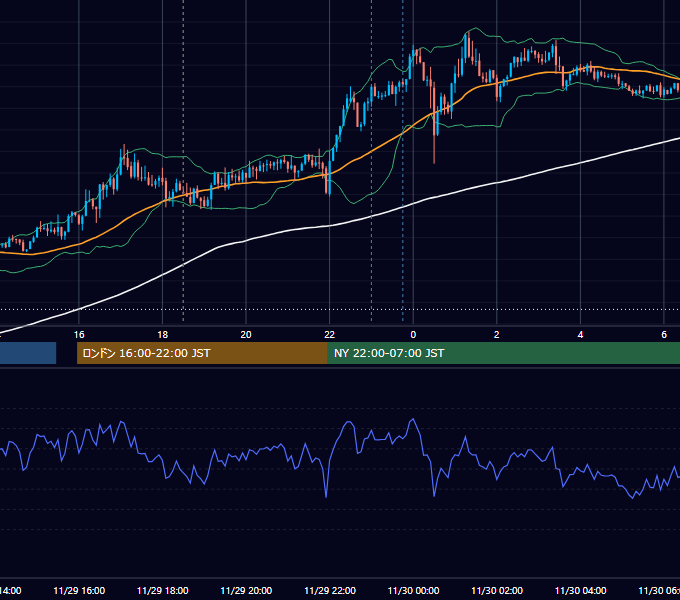Click the 4 hour axis label
The image size is (680, 600).
click(x=580, y=335)
